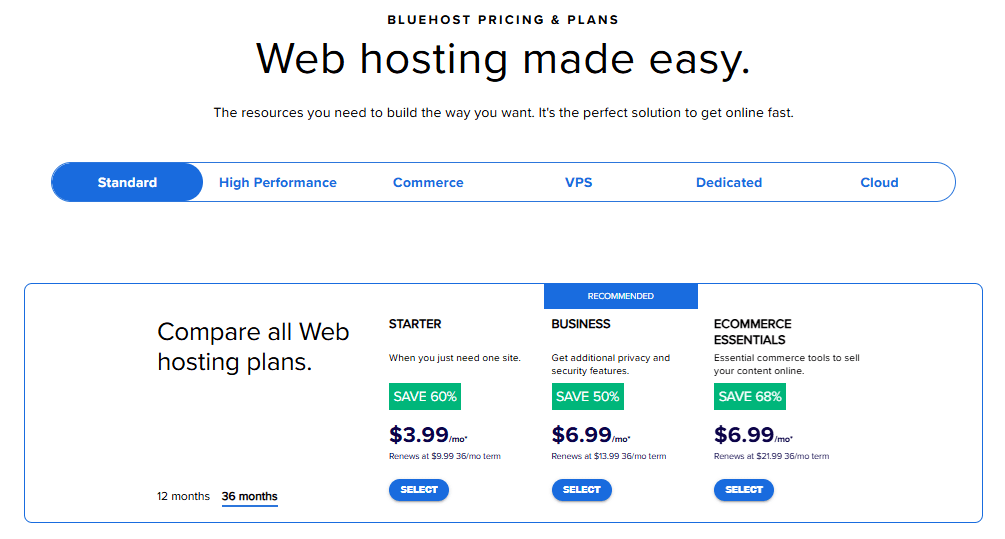Click 'Renews at $21.99 36/mo term'
This screenshot has width=1005, height=539.
pos(772,456)
